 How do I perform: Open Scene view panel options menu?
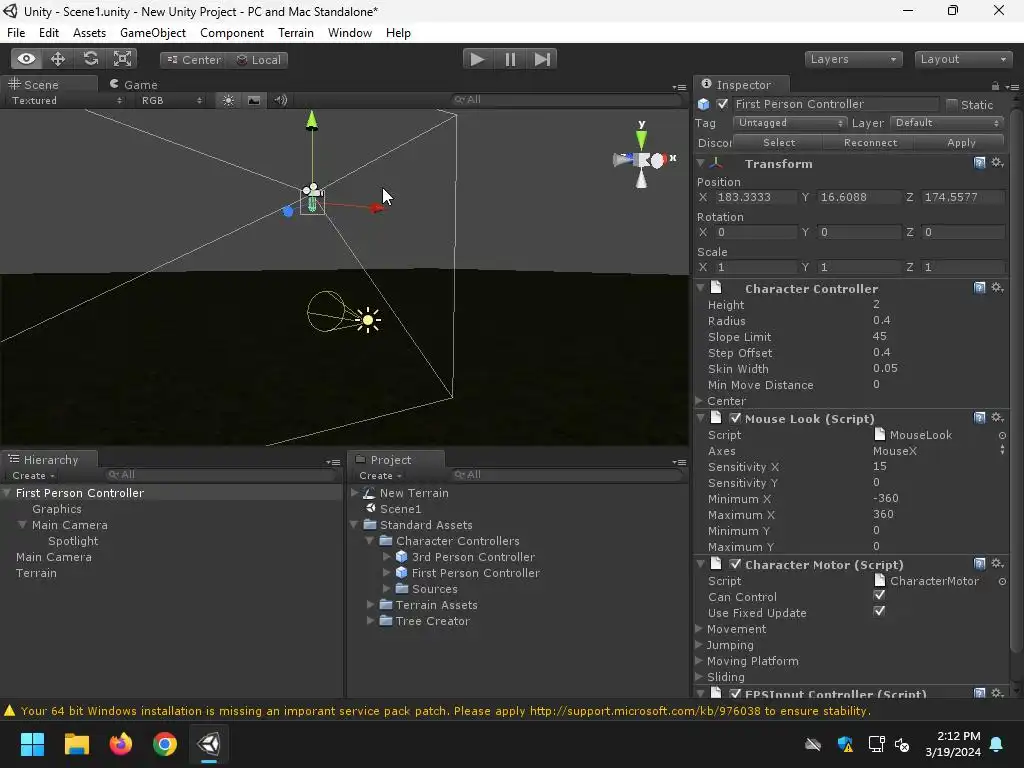(x=679, y=87)
